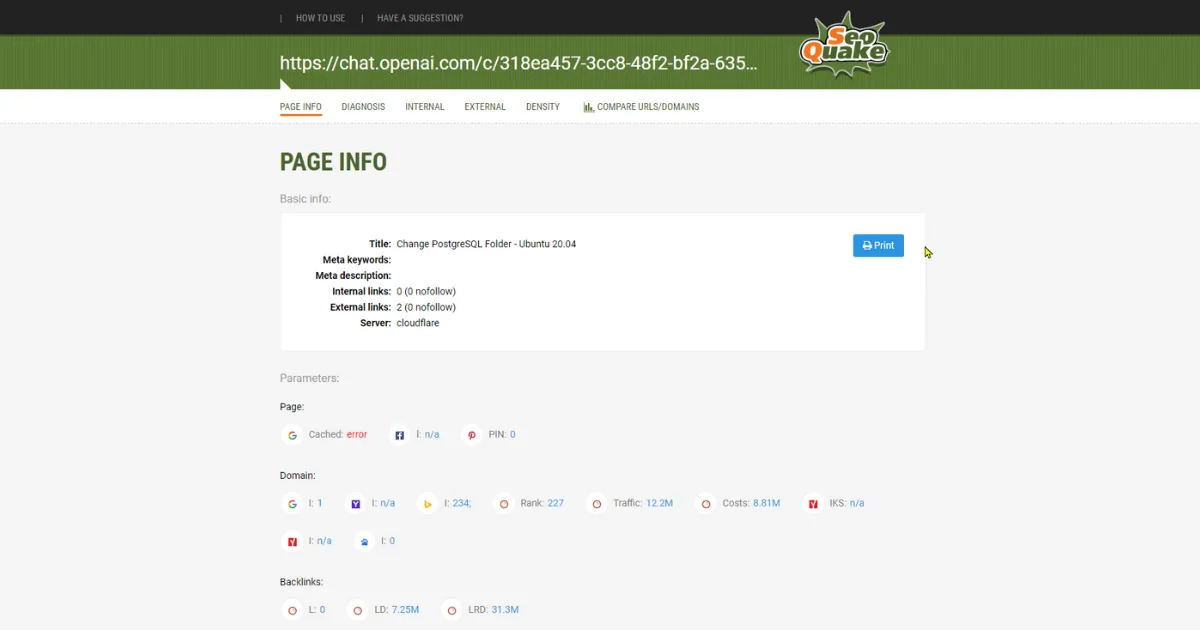Click the PAGE INFO heading

click(x=333, y=162)
